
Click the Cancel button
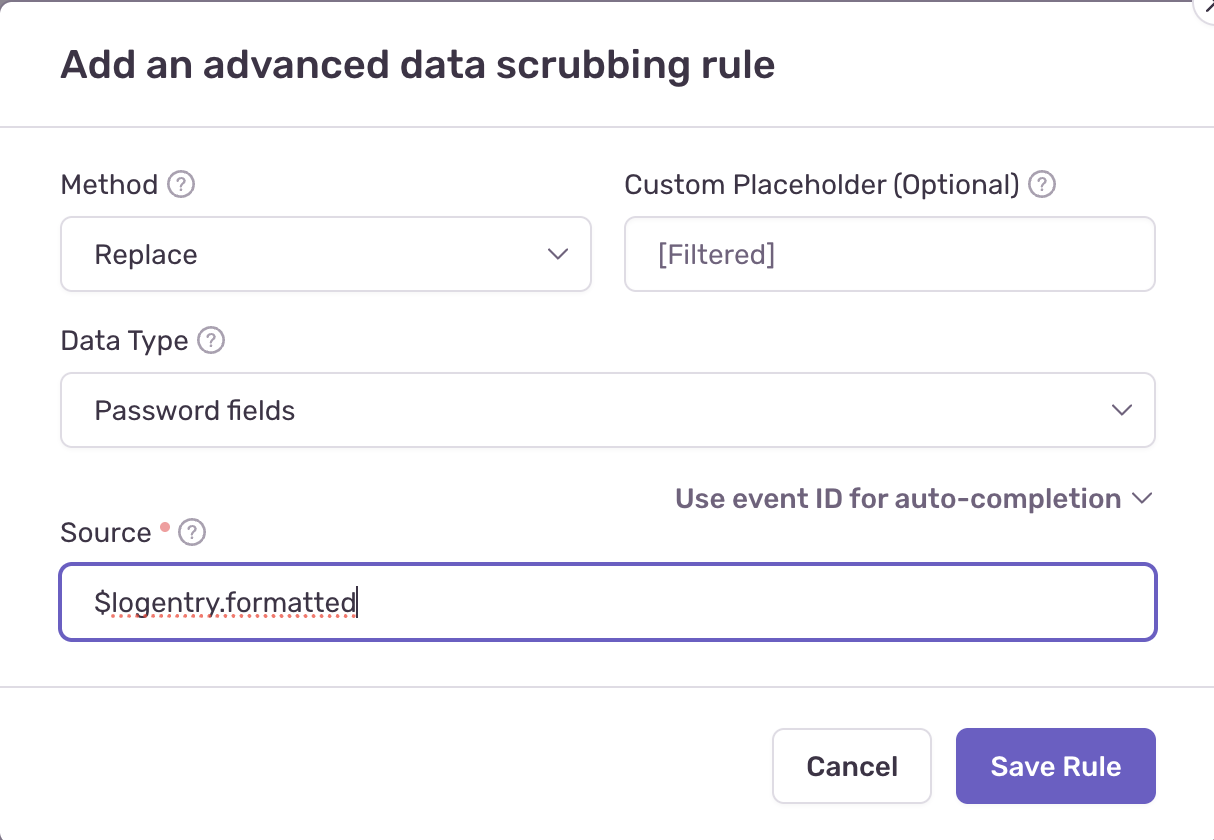click(x=852, y=766)
